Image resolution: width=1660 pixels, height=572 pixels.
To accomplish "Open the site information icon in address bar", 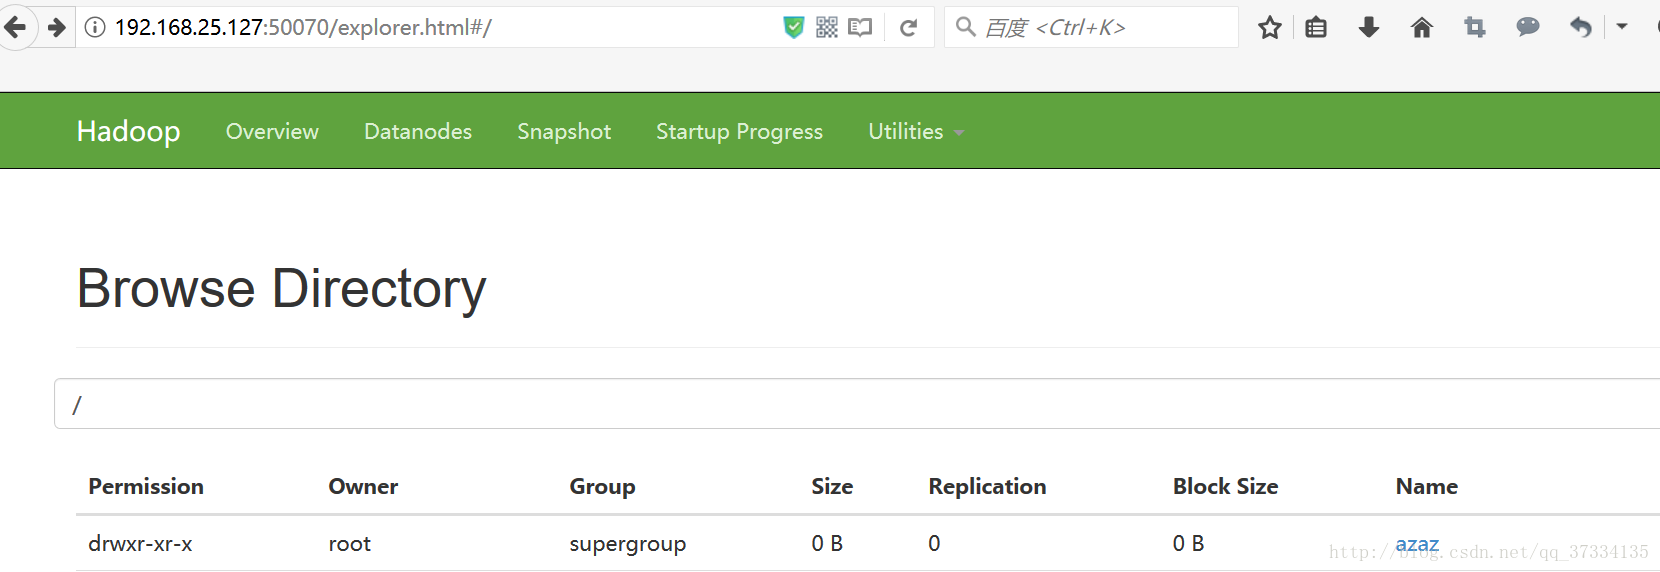I will [95, 27].
